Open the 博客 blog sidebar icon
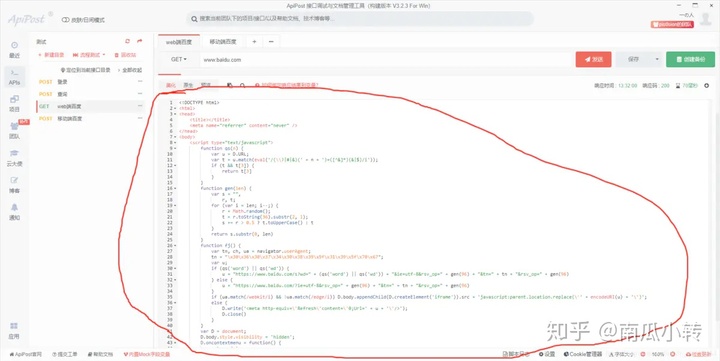This screenshot has height=361, width=720. (15, 185)
